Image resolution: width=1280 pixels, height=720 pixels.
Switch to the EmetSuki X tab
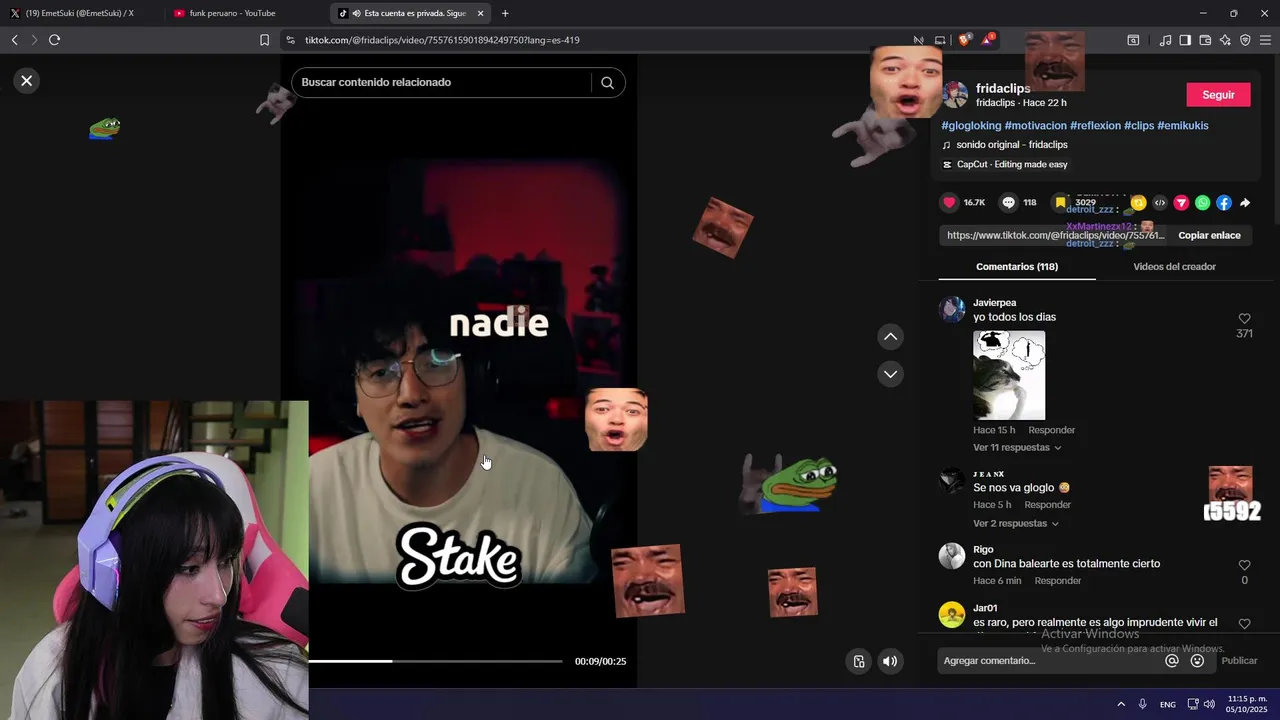tap(80, 13)
